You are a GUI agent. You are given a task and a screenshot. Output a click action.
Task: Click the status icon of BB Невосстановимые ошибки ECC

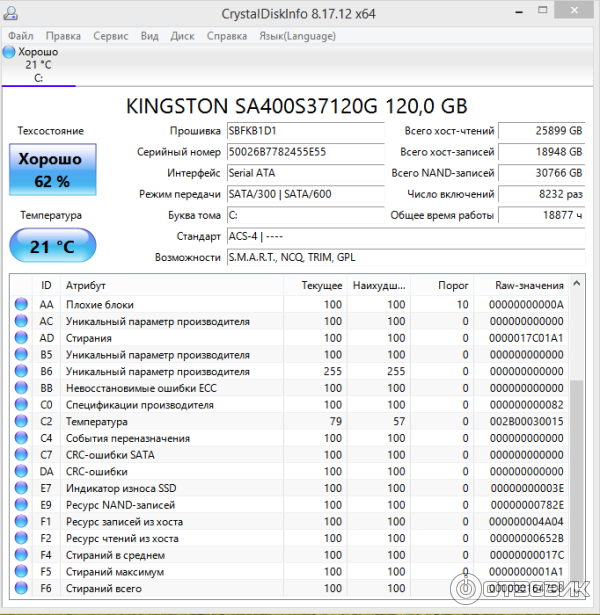point(21,388)
